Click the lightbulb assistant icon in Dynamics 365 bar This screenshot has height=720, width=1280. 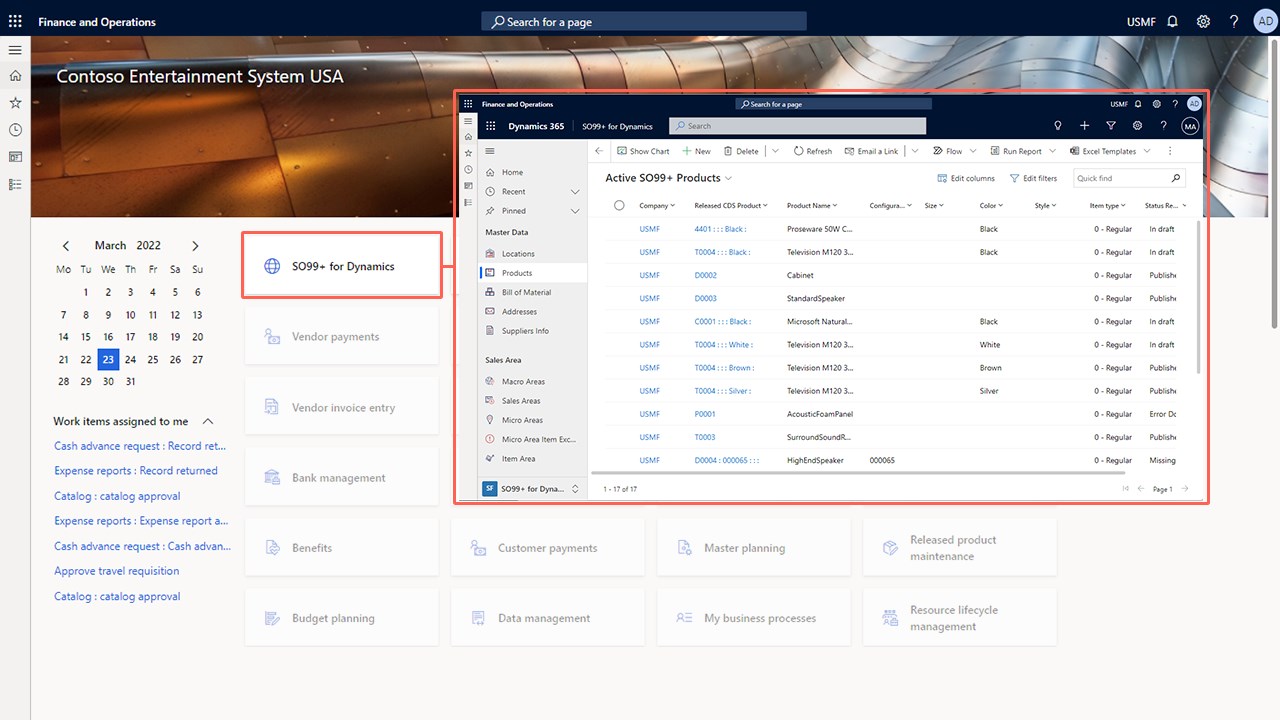tap(1058, 126)
